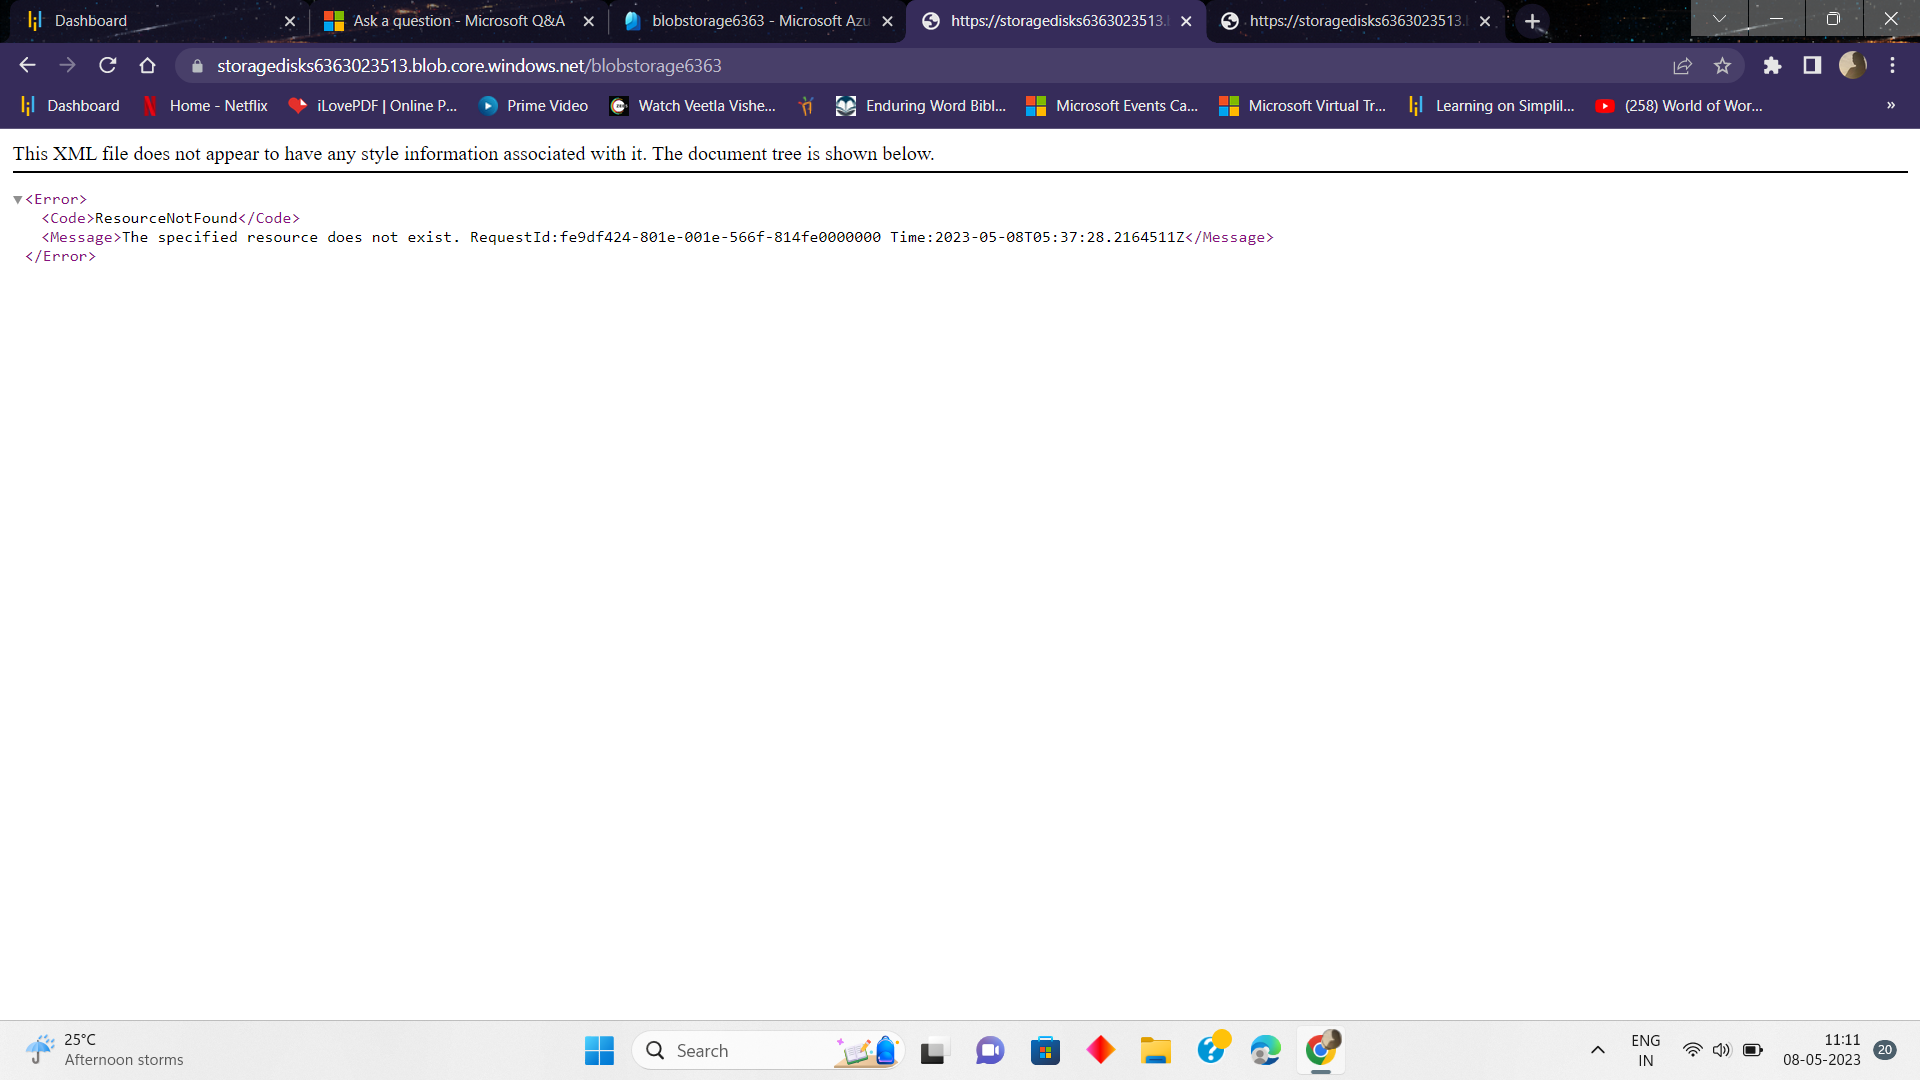This screenshot has height=1080, width=1920.
Task: Reload the page with the refresh icon
Action: click(108, 66)
